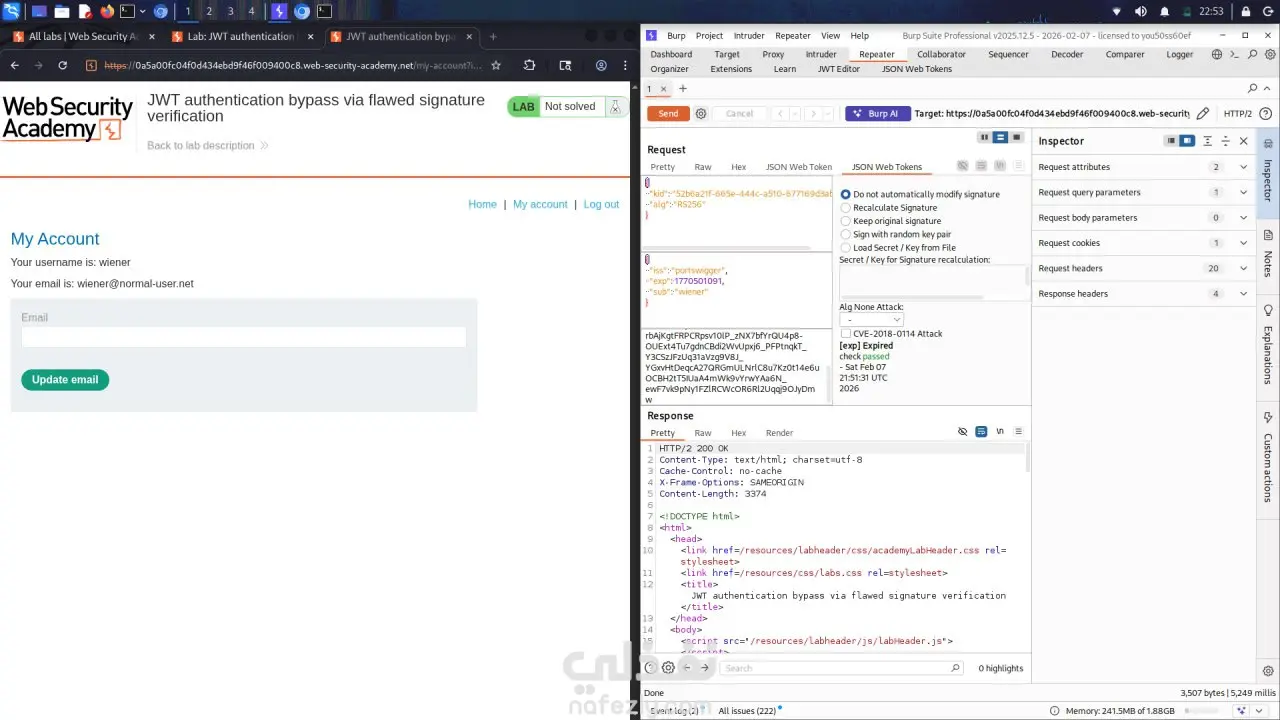Viewport: 1280px width, 720px height.
Task: Reload the browser page
Action: pos(63,65)
